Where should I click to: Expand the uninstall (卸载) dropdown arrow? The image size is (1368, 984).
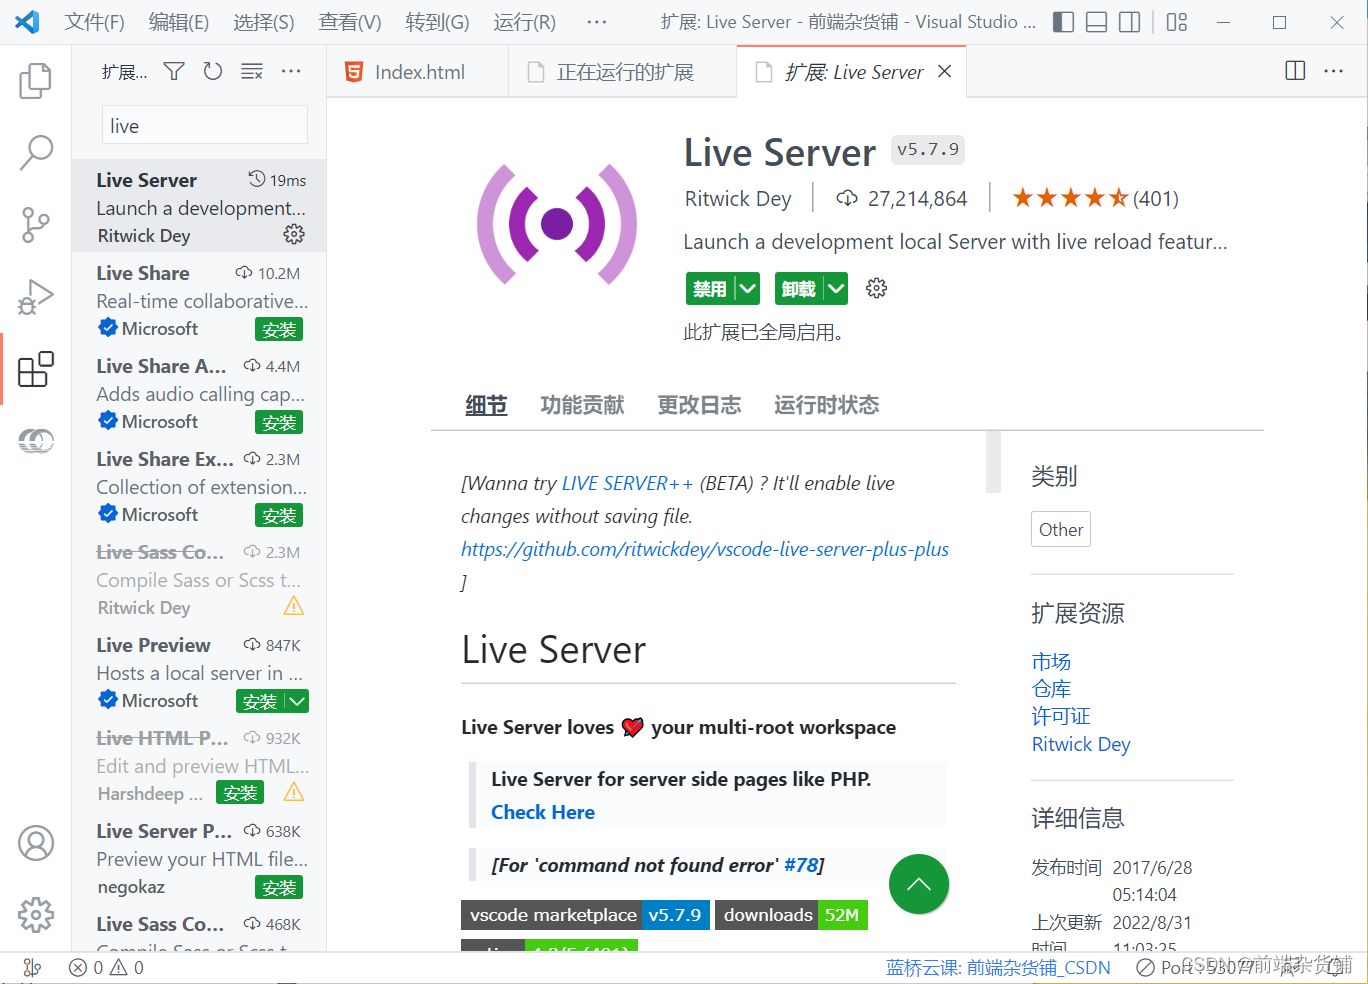[x=836, y=289]
